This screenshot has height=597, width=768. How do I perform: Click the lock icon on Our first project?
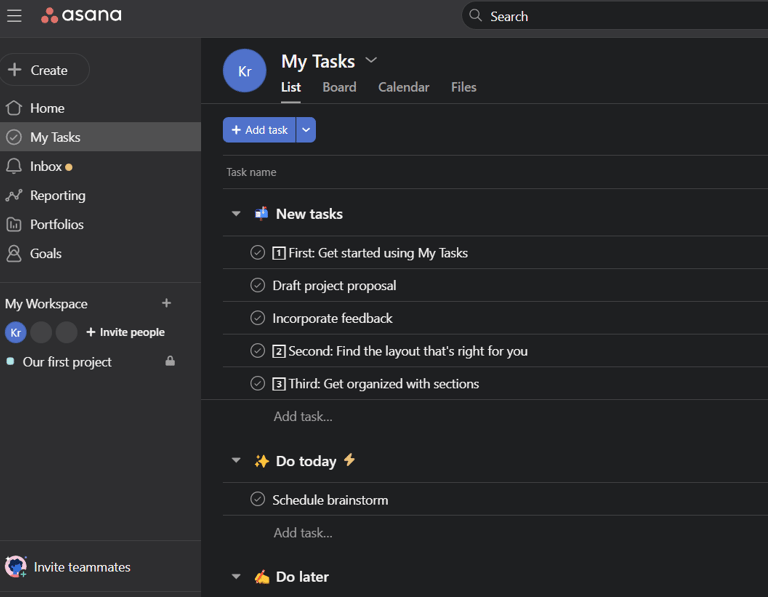170,361
